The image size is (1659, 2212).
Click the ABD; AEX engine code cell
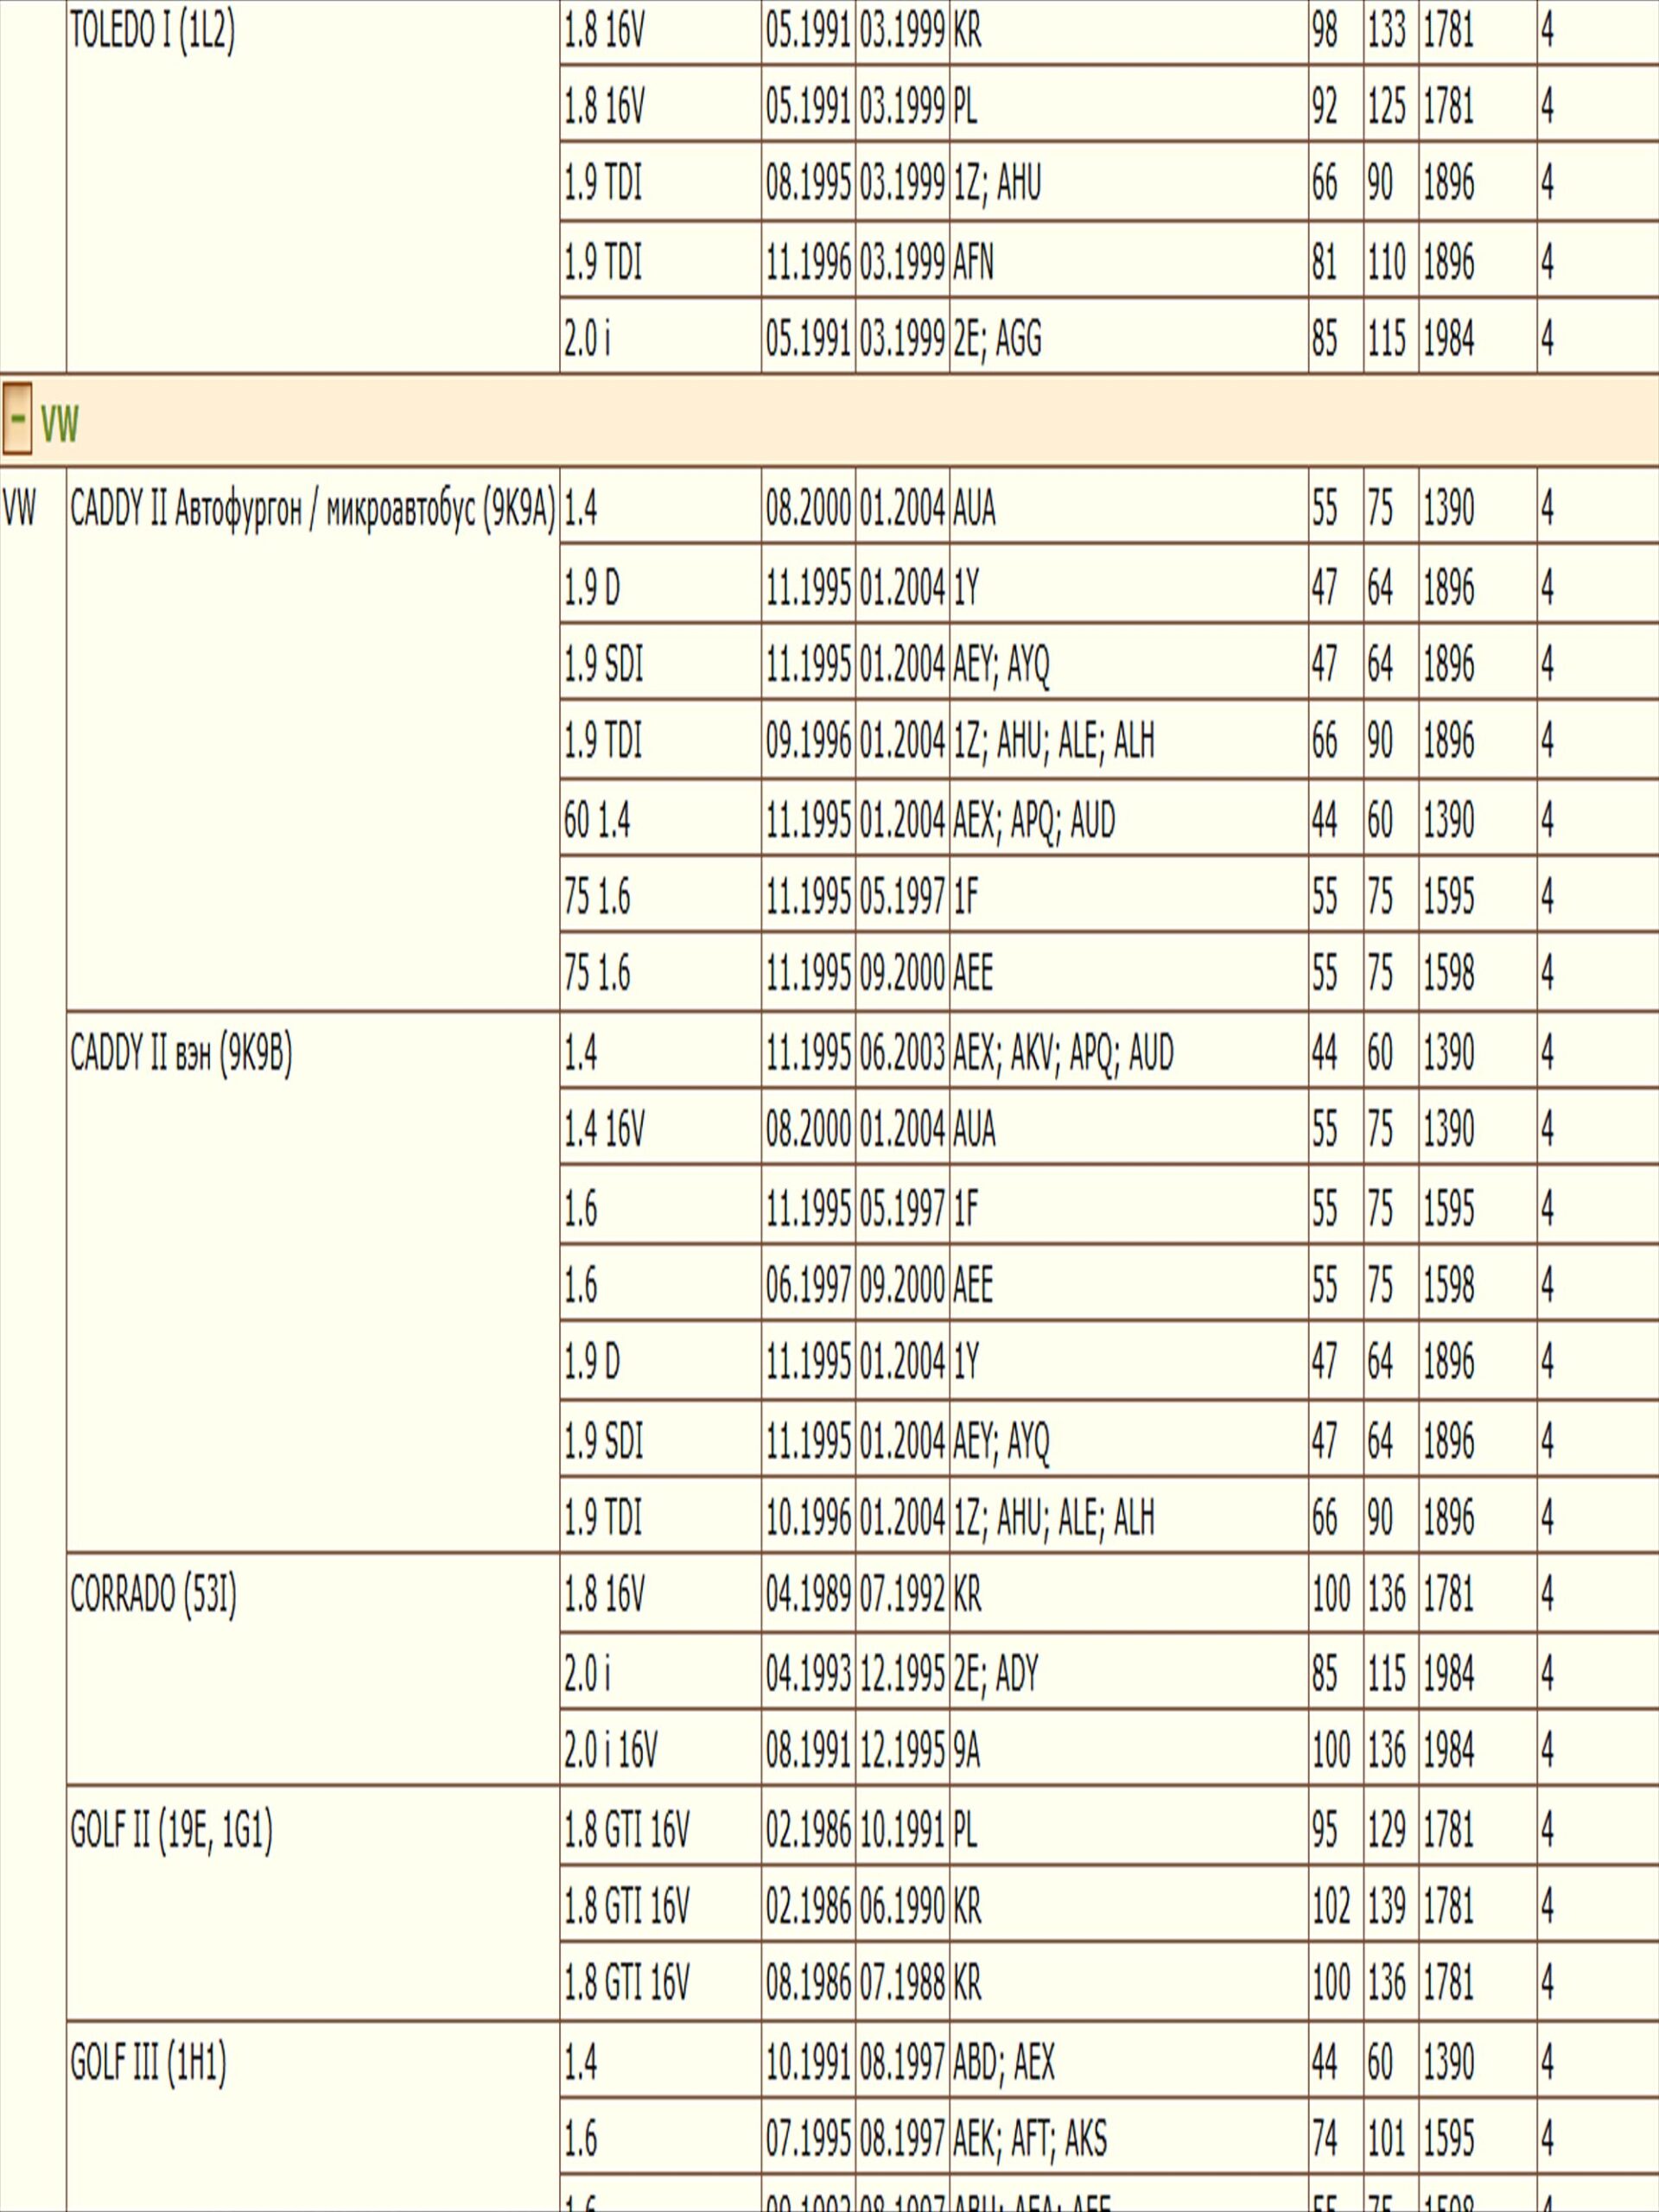tap(1003, 2062)
